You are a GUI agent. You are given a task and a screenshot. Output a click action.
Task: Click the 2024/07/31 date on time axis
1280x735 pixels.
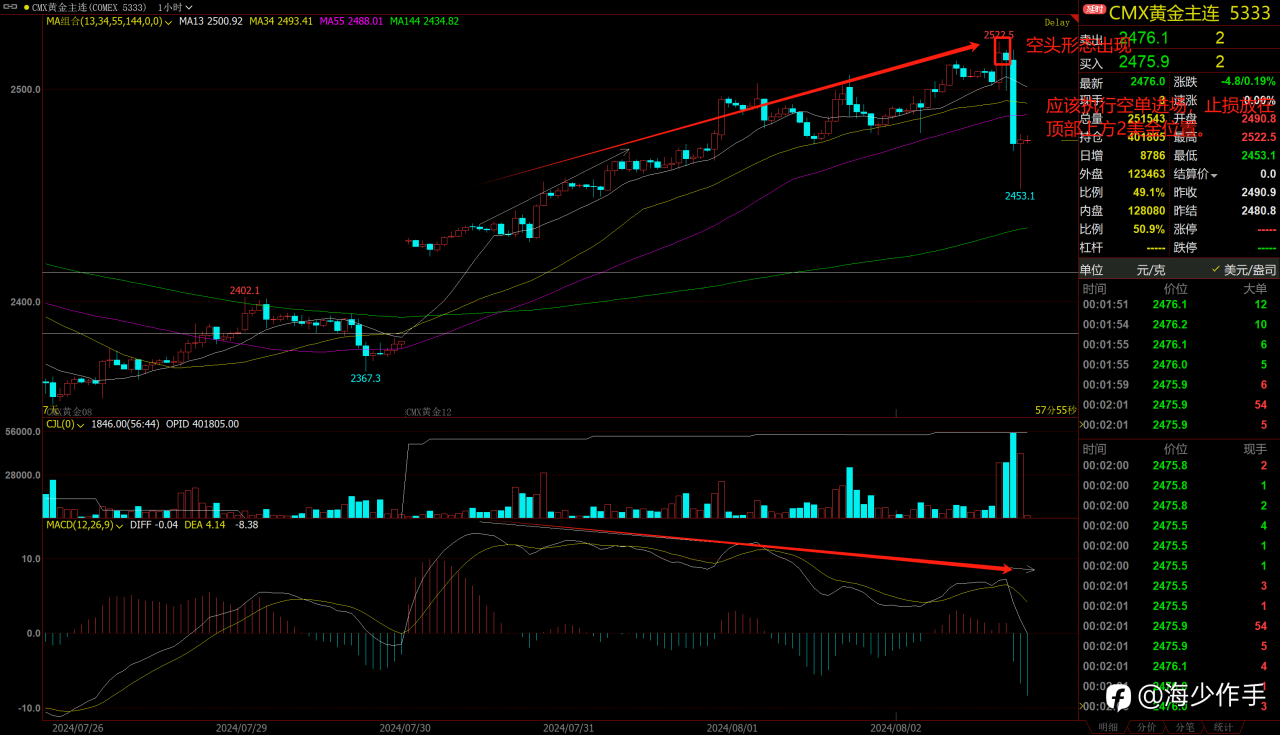pyautogui.click(x=568, y=728)
